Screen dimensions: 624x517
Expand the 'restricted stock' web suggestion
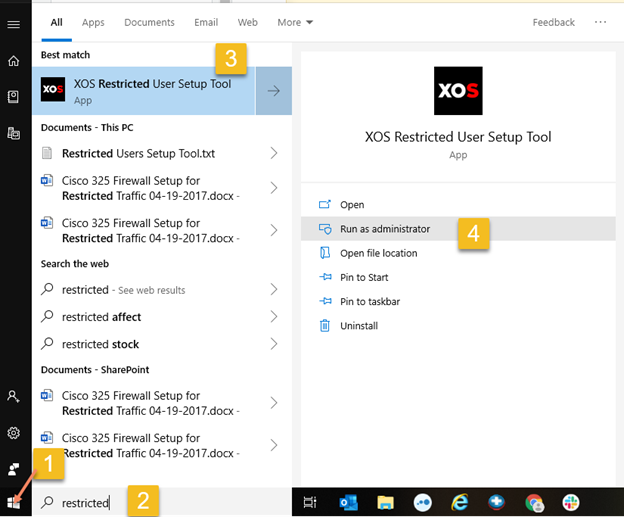274,344
